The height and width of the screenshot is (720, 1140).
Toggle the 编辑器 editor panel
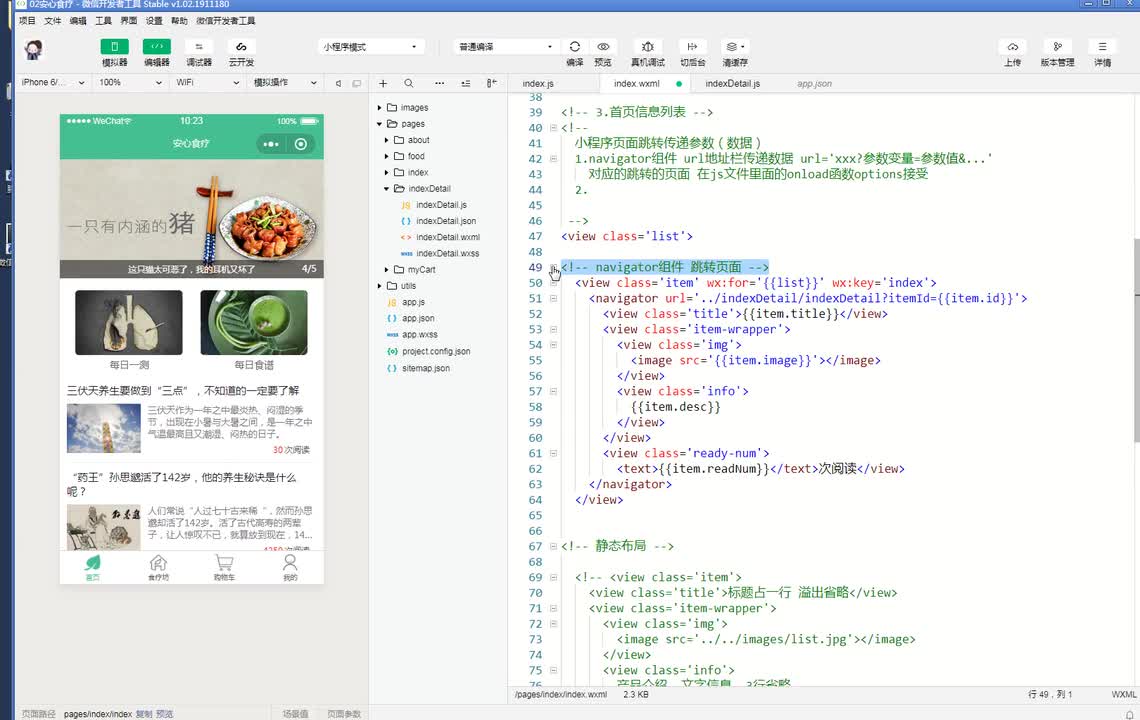tap(156, 47)
